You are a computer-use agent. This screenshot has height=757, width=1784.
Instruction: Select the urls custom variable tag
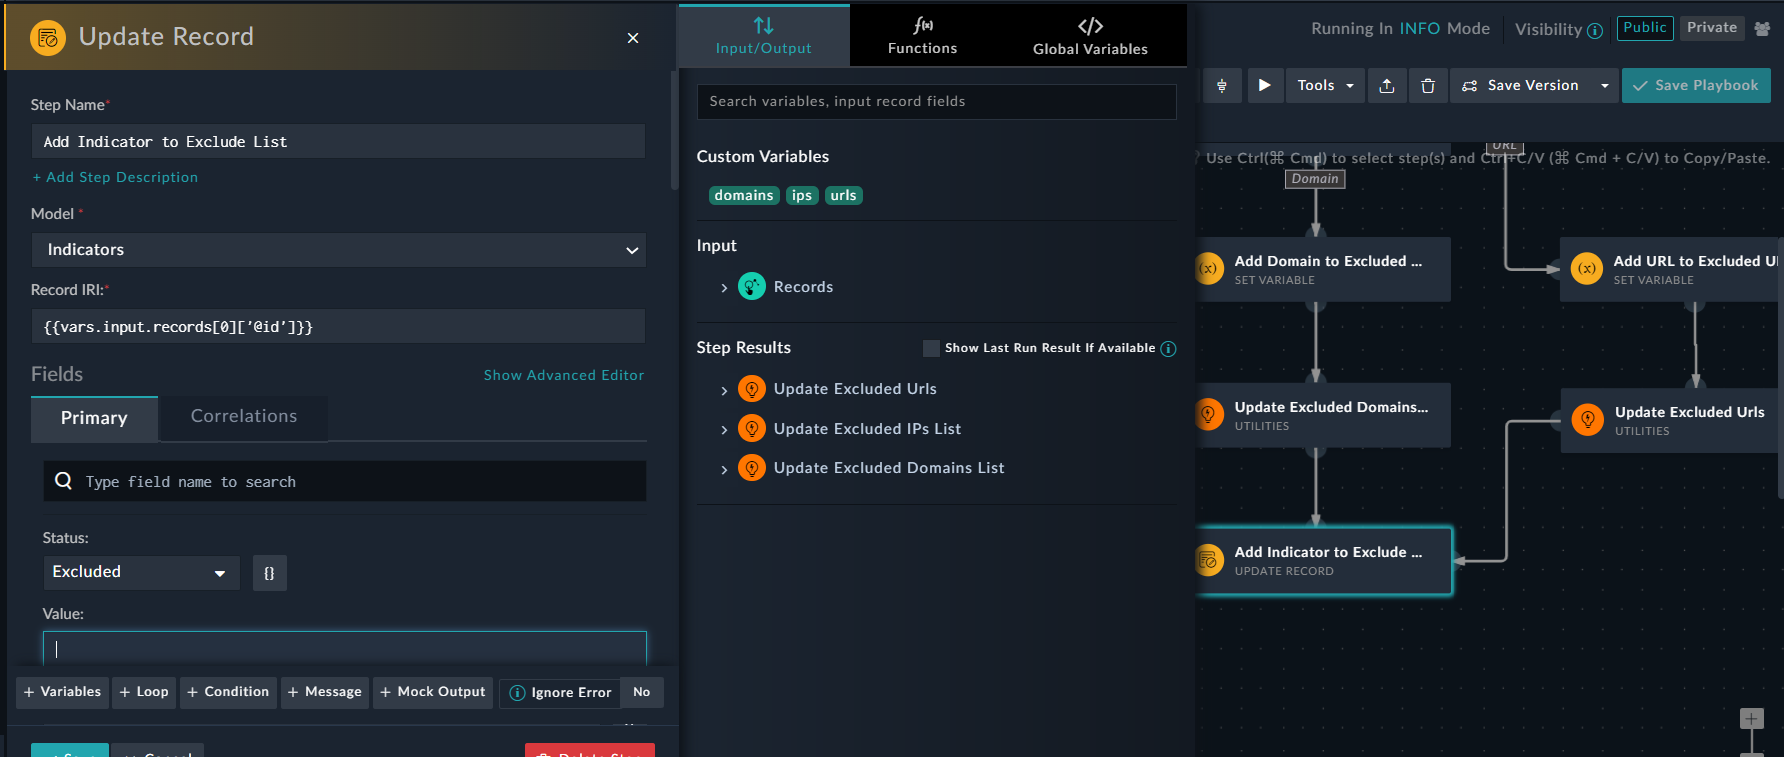[843, 195]
